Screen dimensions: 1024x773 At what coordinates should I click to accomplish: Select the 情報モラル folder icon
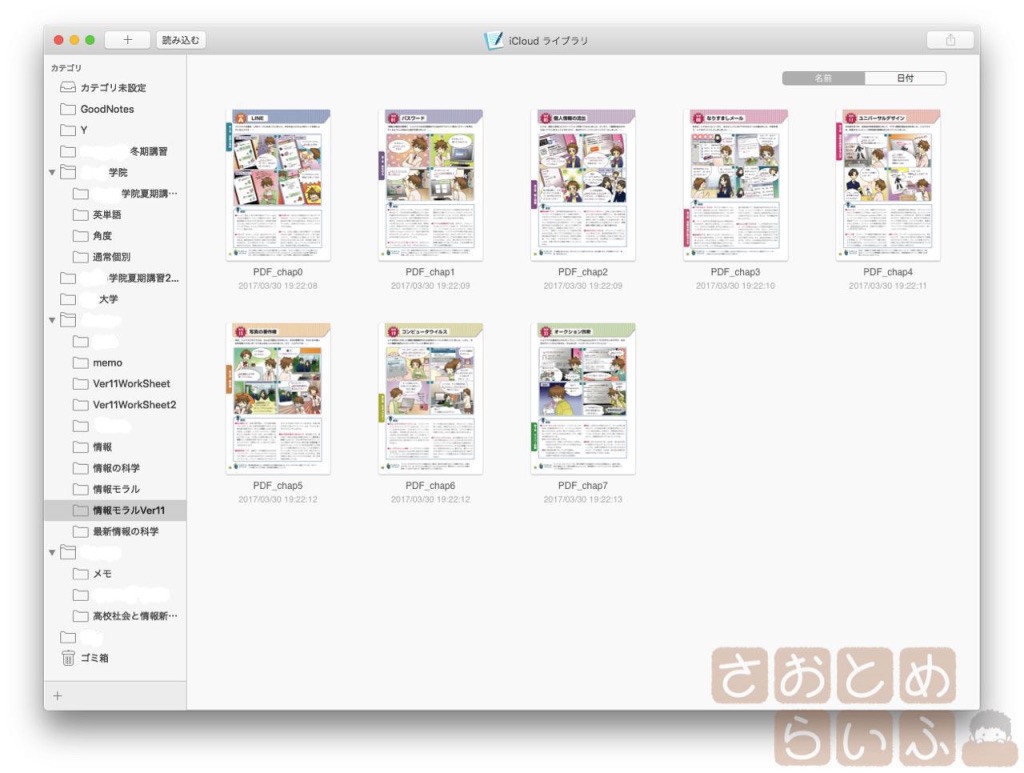(x=81, y=488)
